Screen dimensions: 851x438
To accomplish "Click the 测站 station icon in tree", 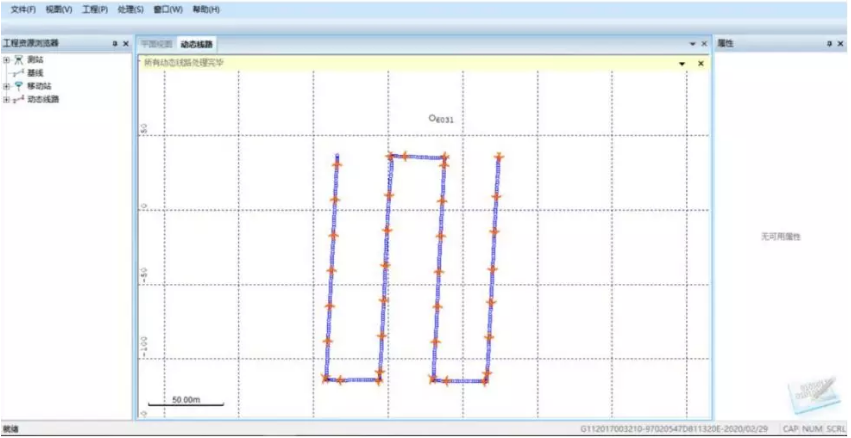I will (x=19, y=60).
